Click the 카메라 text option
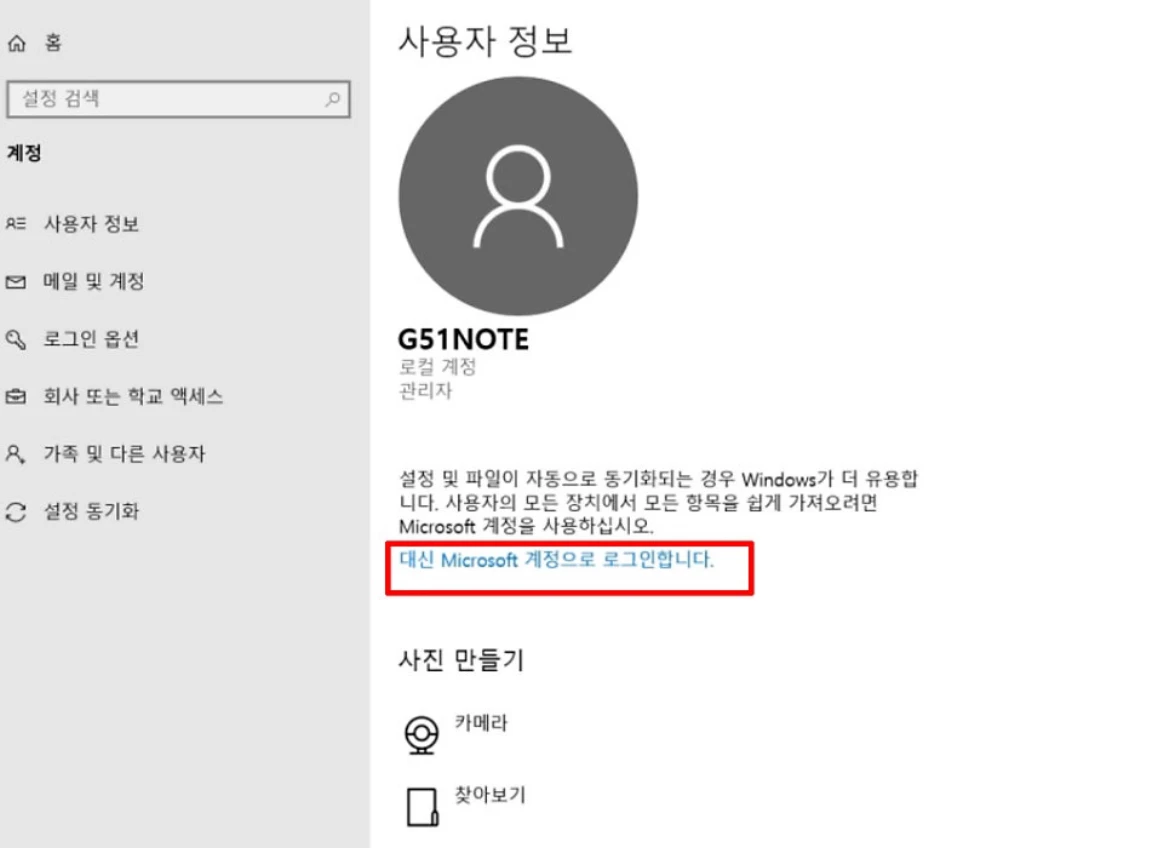 pyautogui.click(x=481, y=723)
